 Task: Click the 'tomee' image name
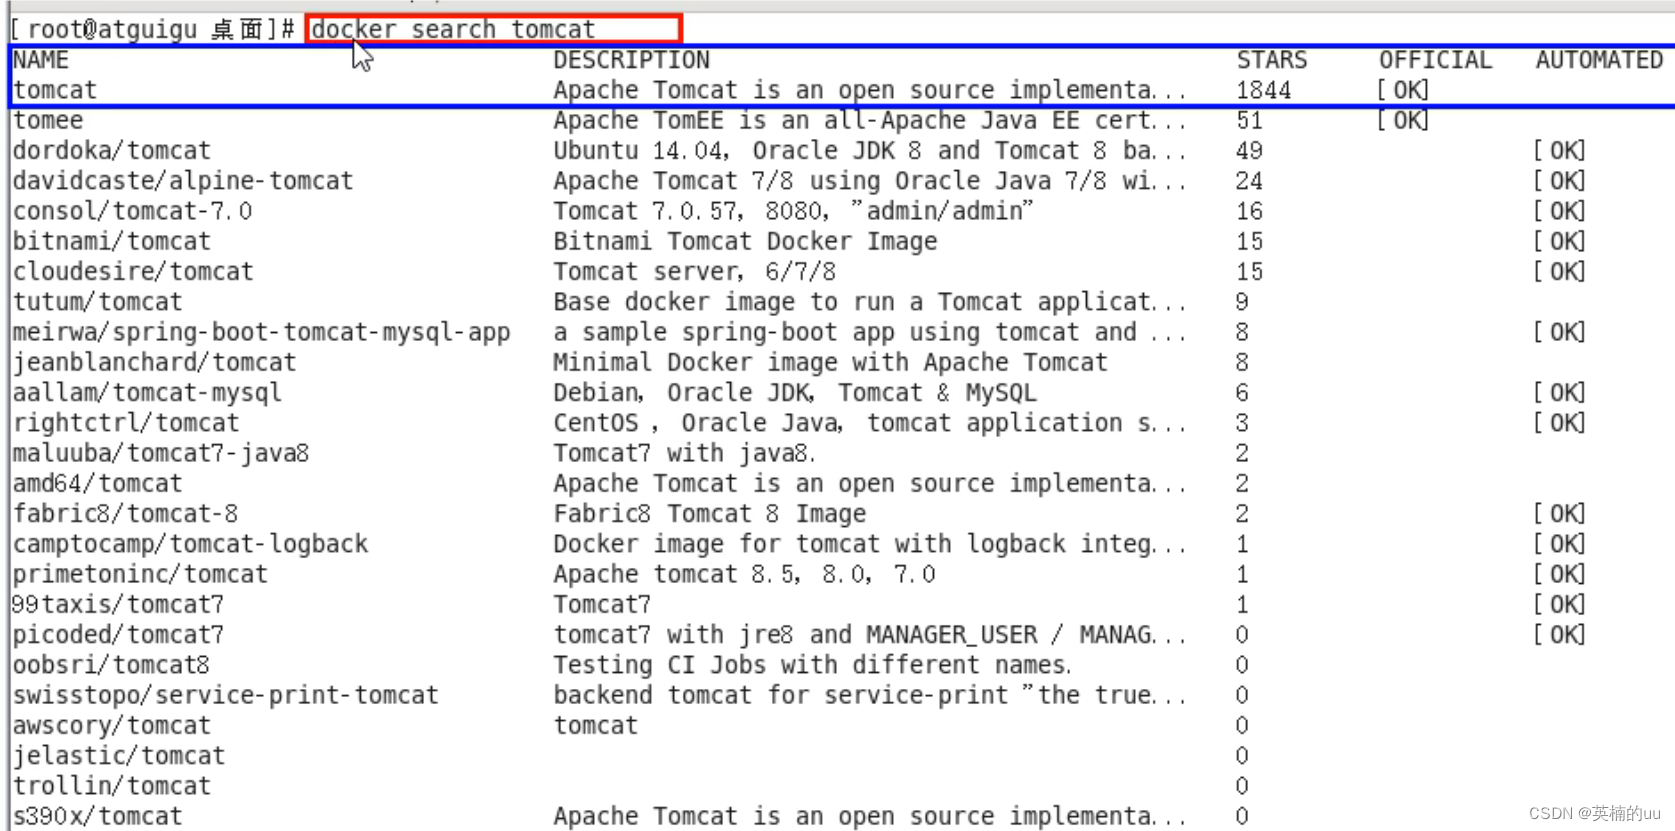pos(48,120)
